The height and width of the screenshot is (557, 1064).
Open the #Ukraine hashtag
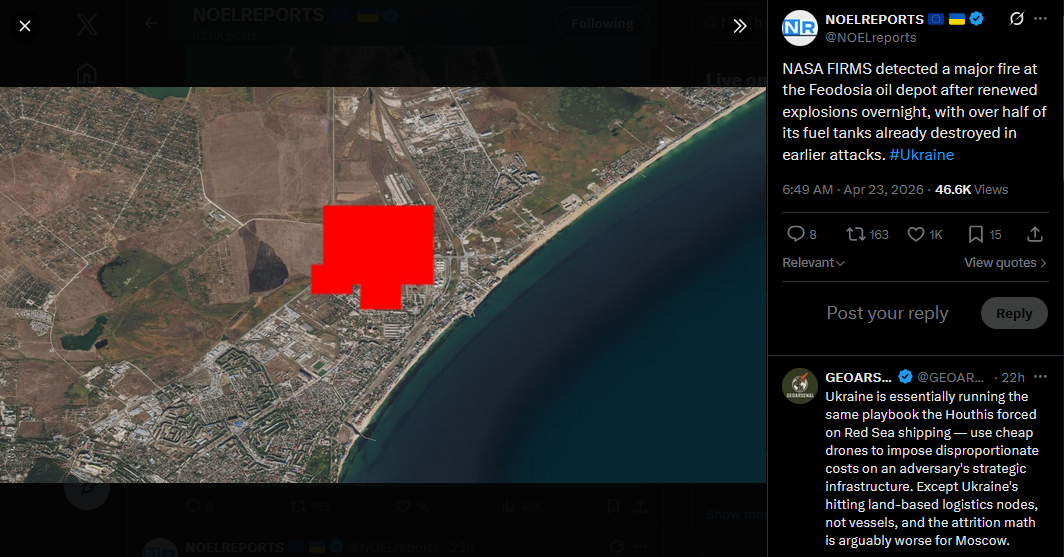922,155
